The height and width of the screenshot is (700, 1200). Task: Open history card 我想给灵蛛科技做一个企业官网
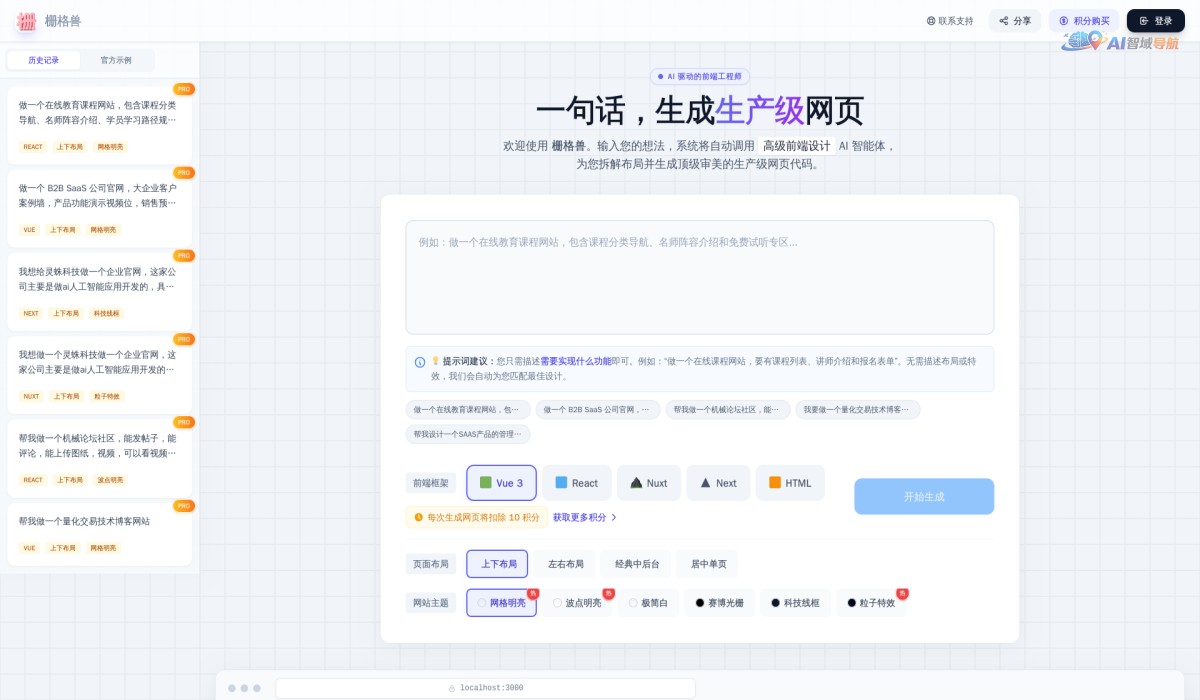coord(100,292)
